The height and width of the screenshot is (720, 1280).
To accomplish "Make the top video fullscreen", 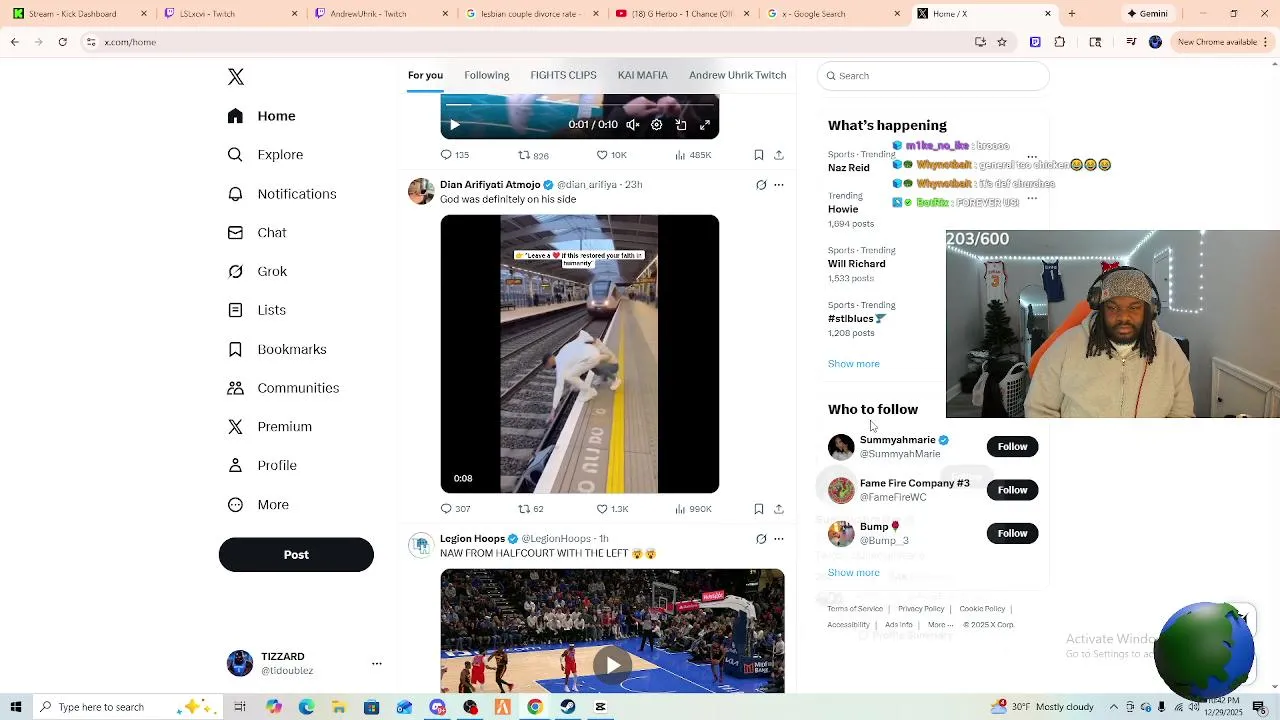I will (705, 125).
